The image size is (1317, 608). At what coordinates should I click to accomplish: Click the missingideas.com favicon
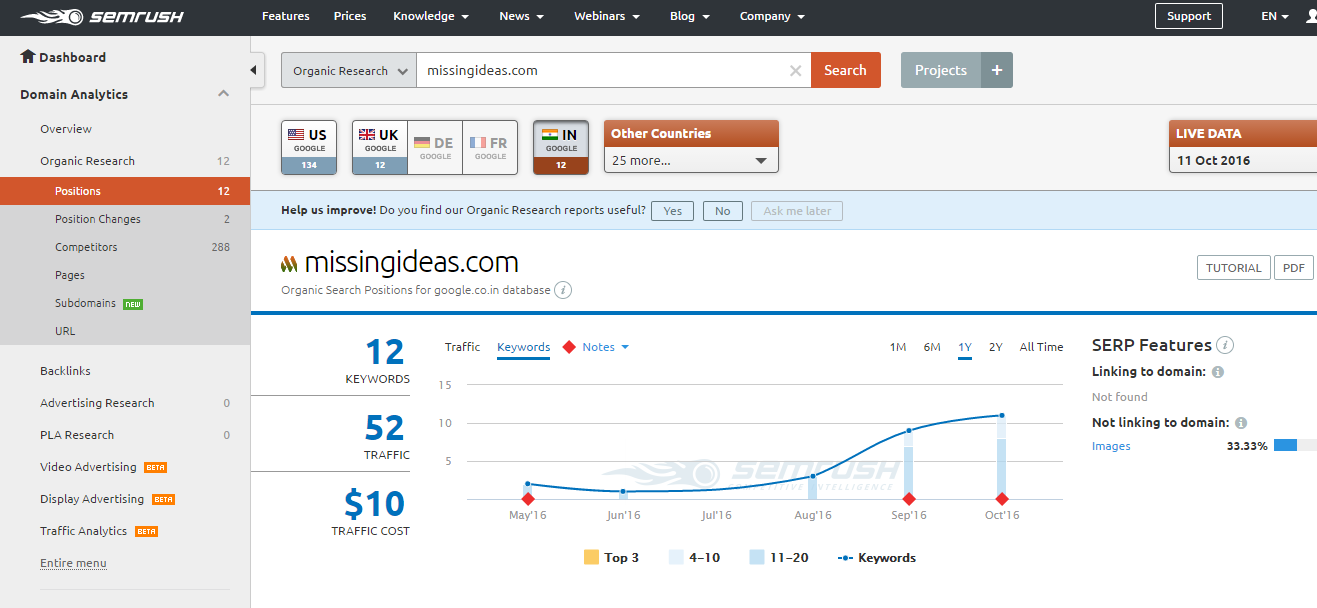[x=289, y=264]
